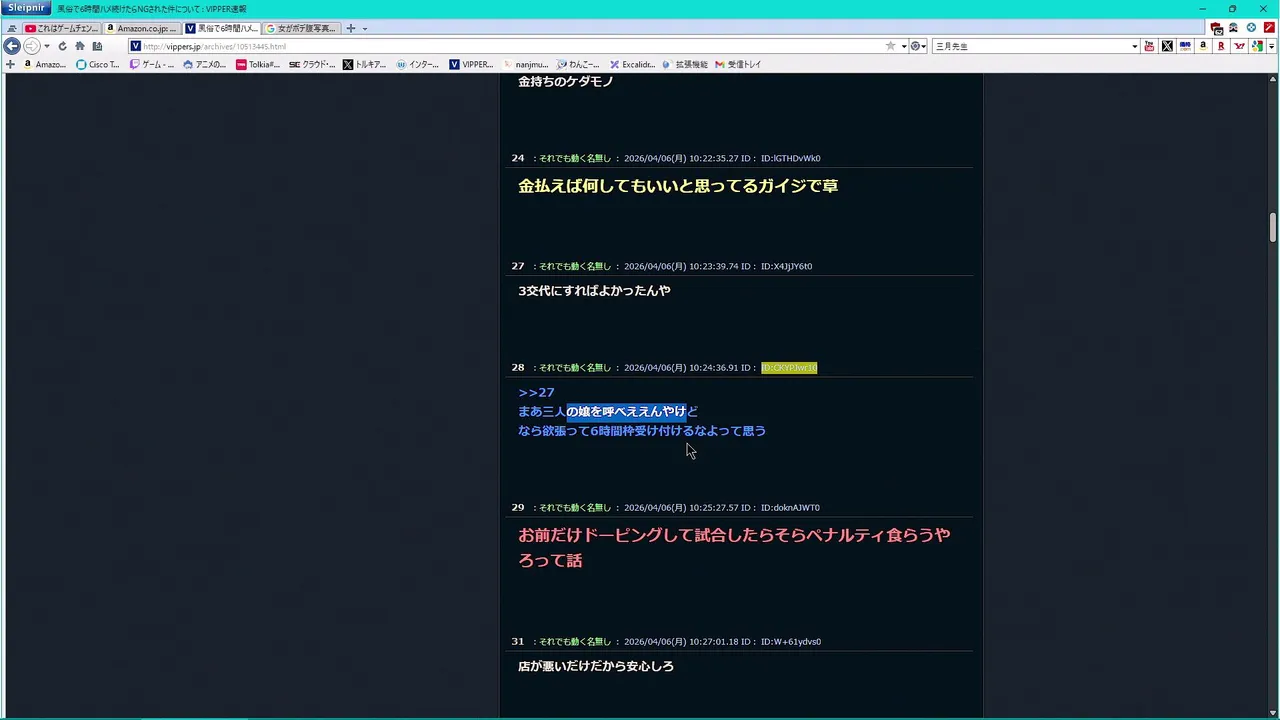Open the page history panel icon
1280x720 pixels.
point(97,46)
